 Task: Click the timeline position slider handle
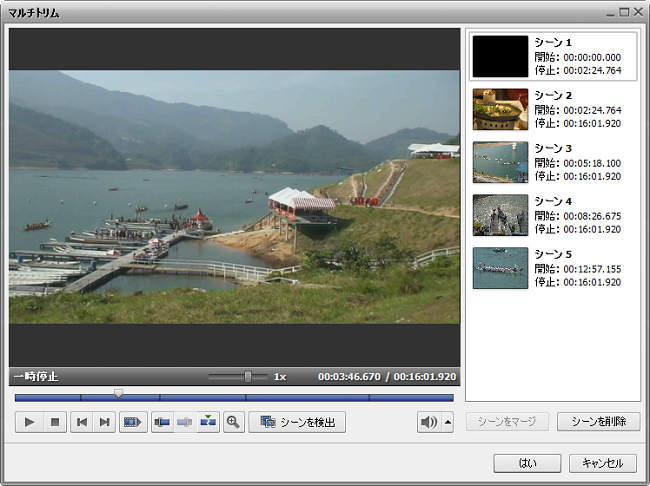119,393
